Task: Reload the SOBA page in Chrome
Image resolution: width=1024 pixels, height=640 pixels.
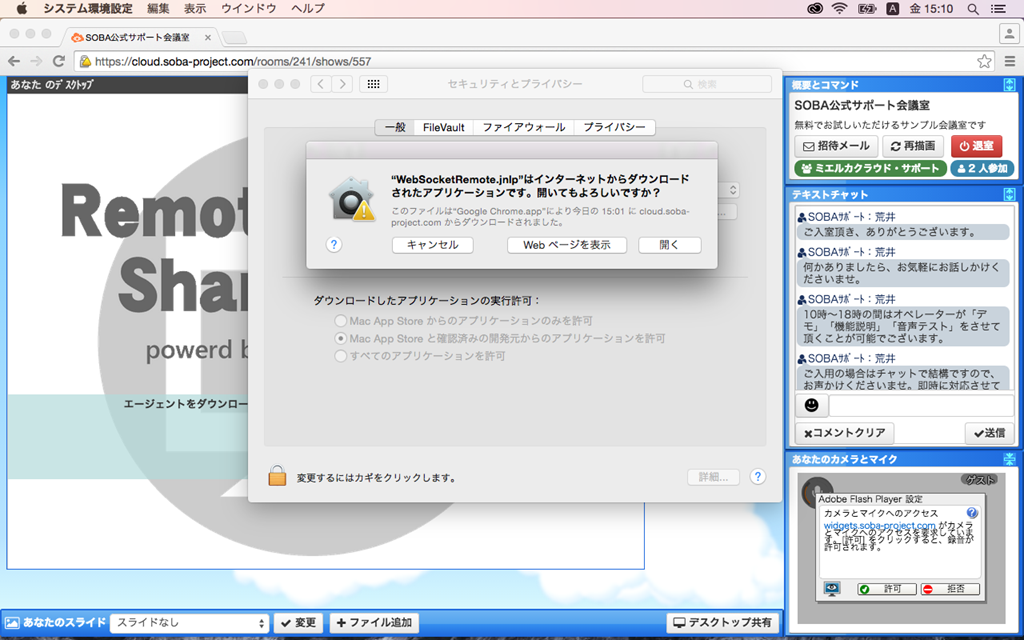Action: [x=59, y=61]
